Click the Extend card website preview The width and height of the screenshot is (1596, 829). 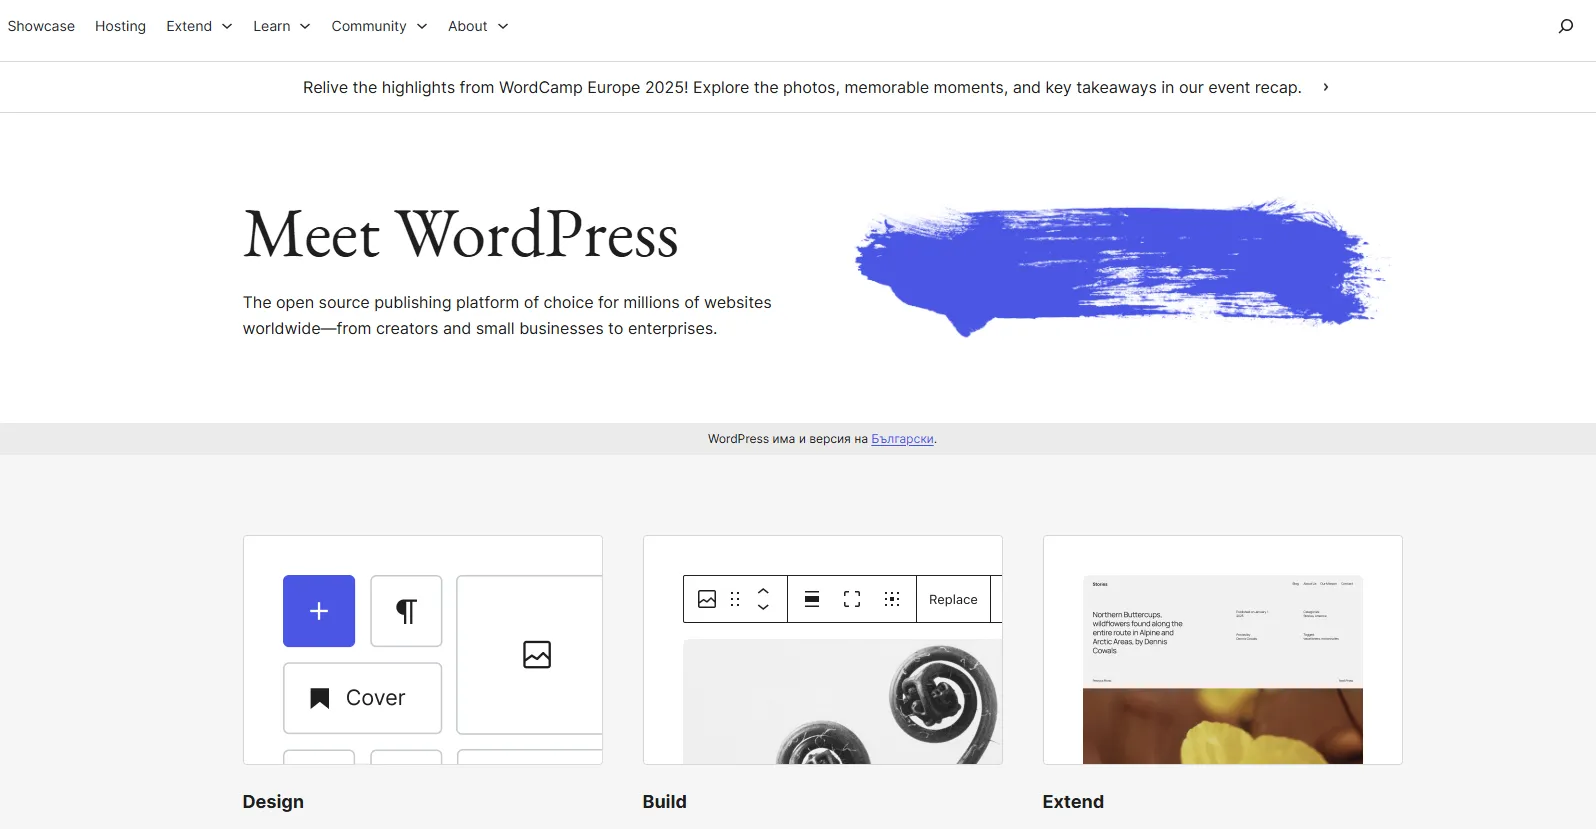(1223, 670)
